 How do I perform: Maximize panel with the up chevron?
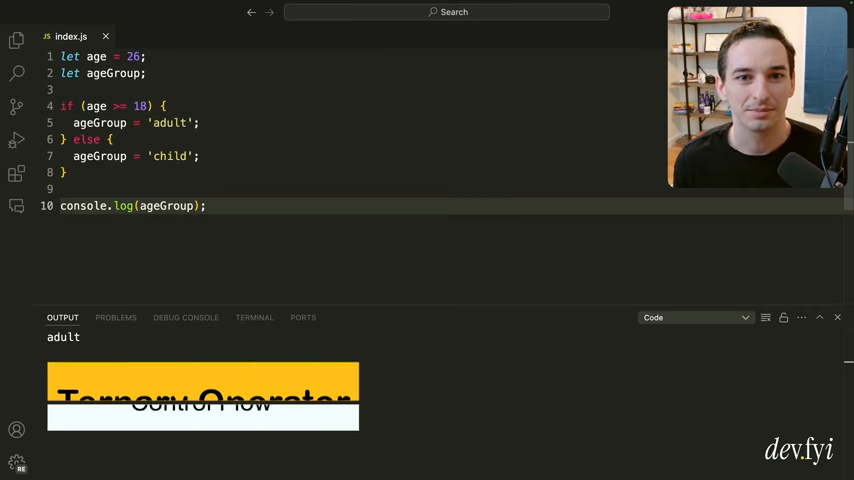820,317
